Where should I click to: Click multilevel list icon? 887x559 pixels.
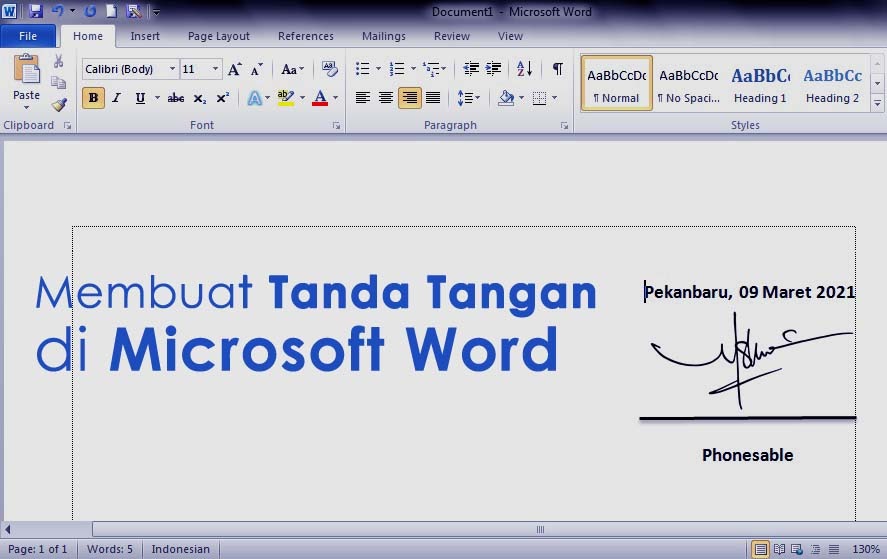pyautogui.click(x=431, y=69)
